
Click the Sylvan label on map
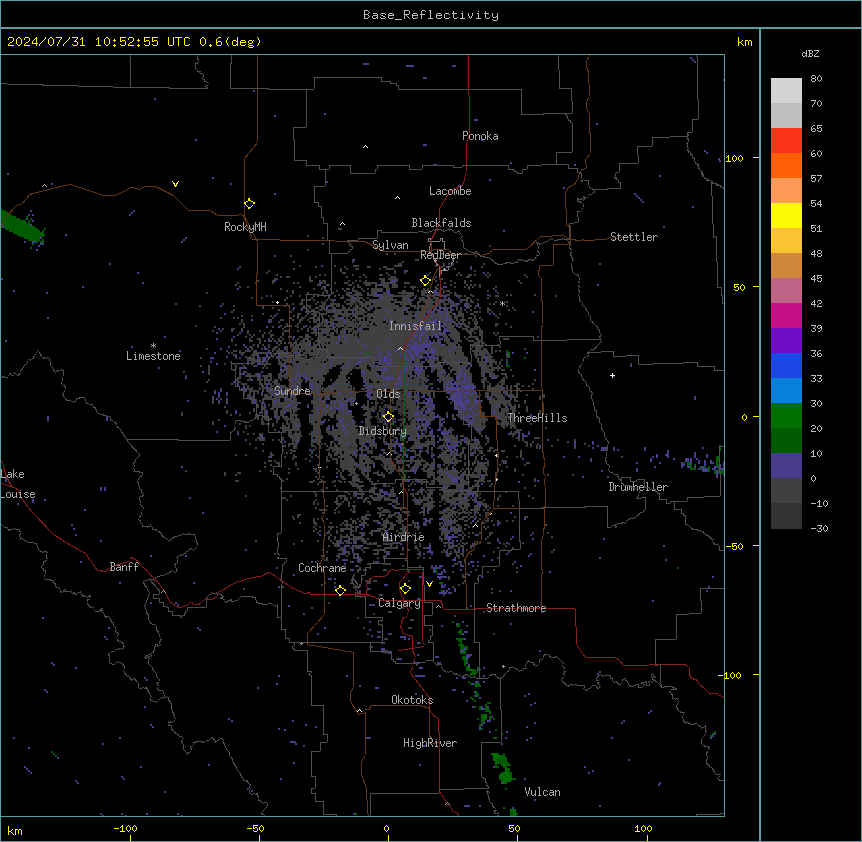point(390,245)
